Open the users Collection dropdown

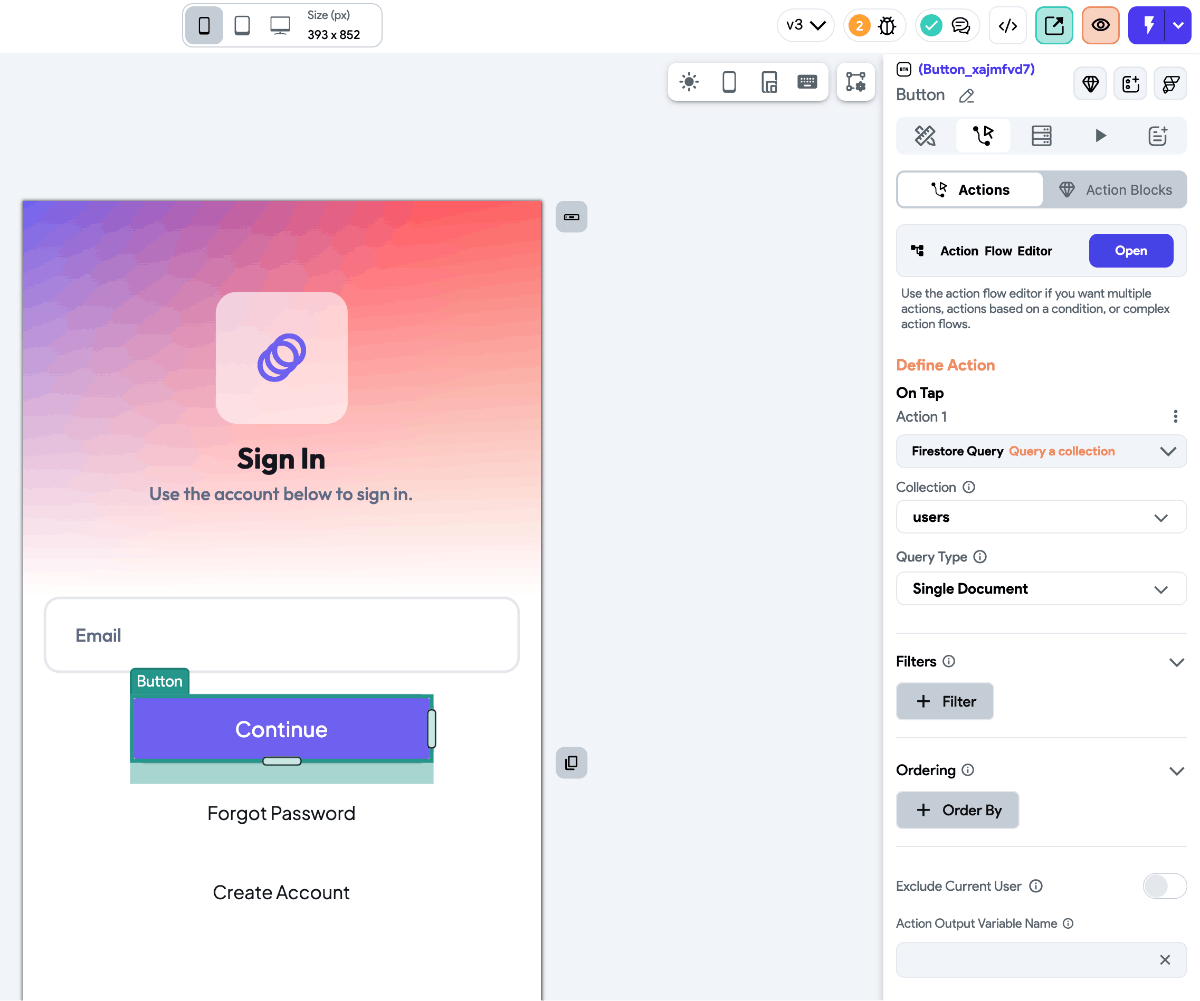pyautogui.click(x=1041, y=517)
